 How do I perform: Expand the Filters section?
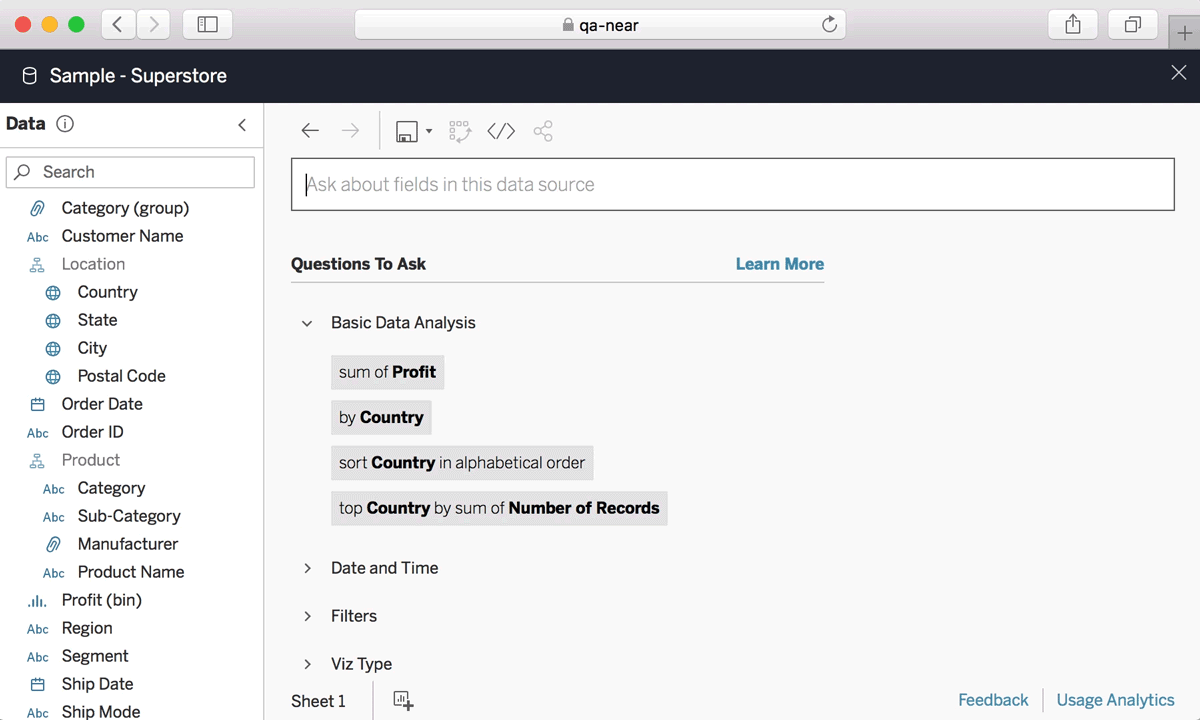[307, 616]
